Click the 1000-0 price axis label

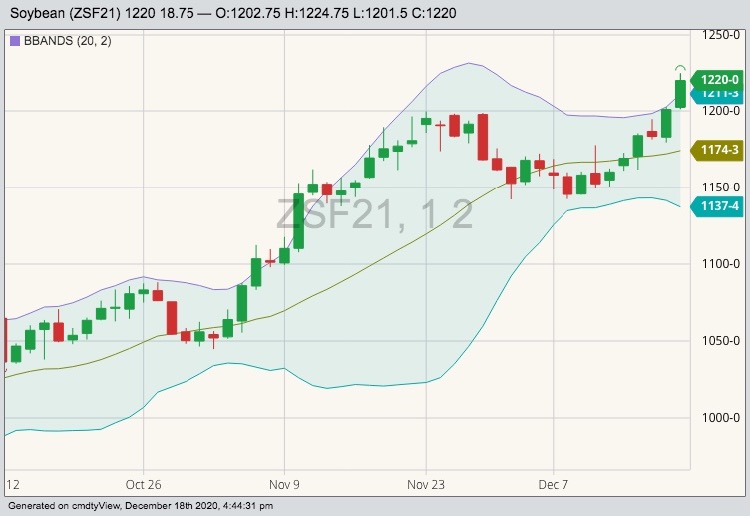point(719,417)
